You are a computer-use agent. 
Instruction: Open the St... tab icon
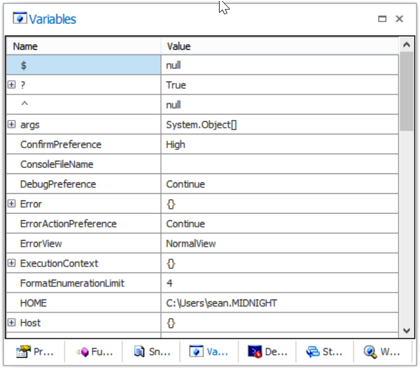[x=313, y=352]
